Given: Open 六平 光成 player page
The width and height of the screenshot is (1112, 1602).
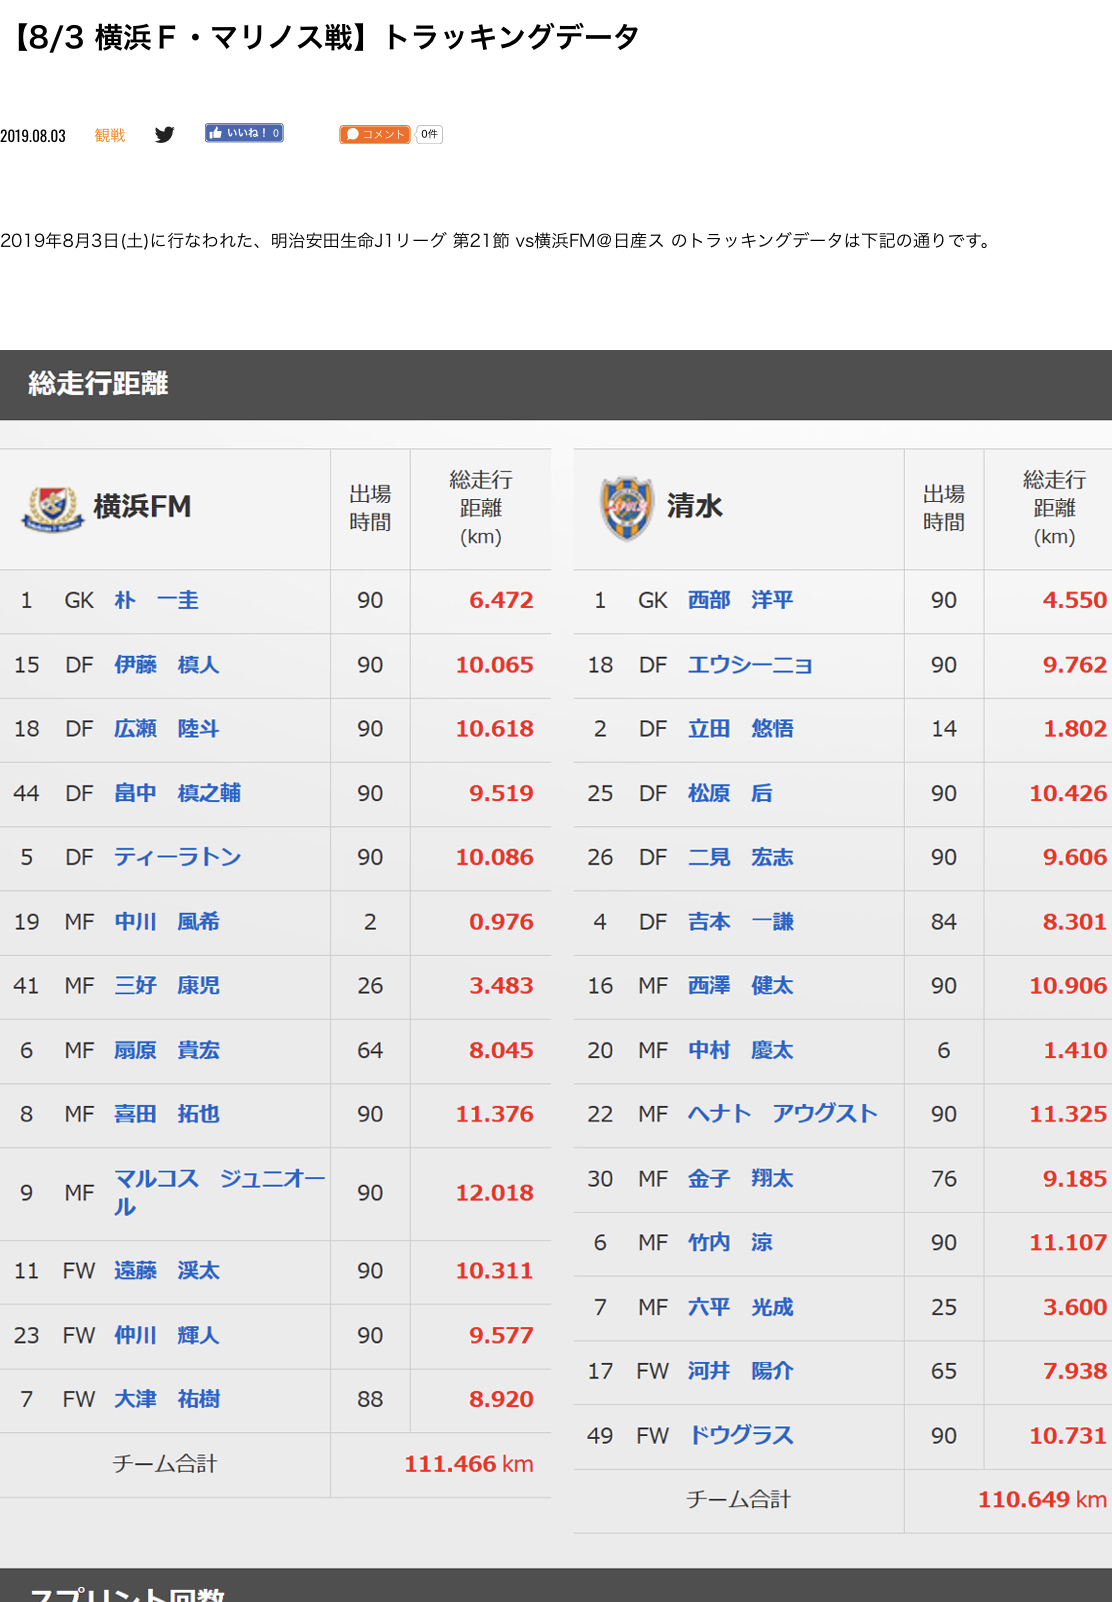Looking at the screenshot, I should pos(740,1307).
